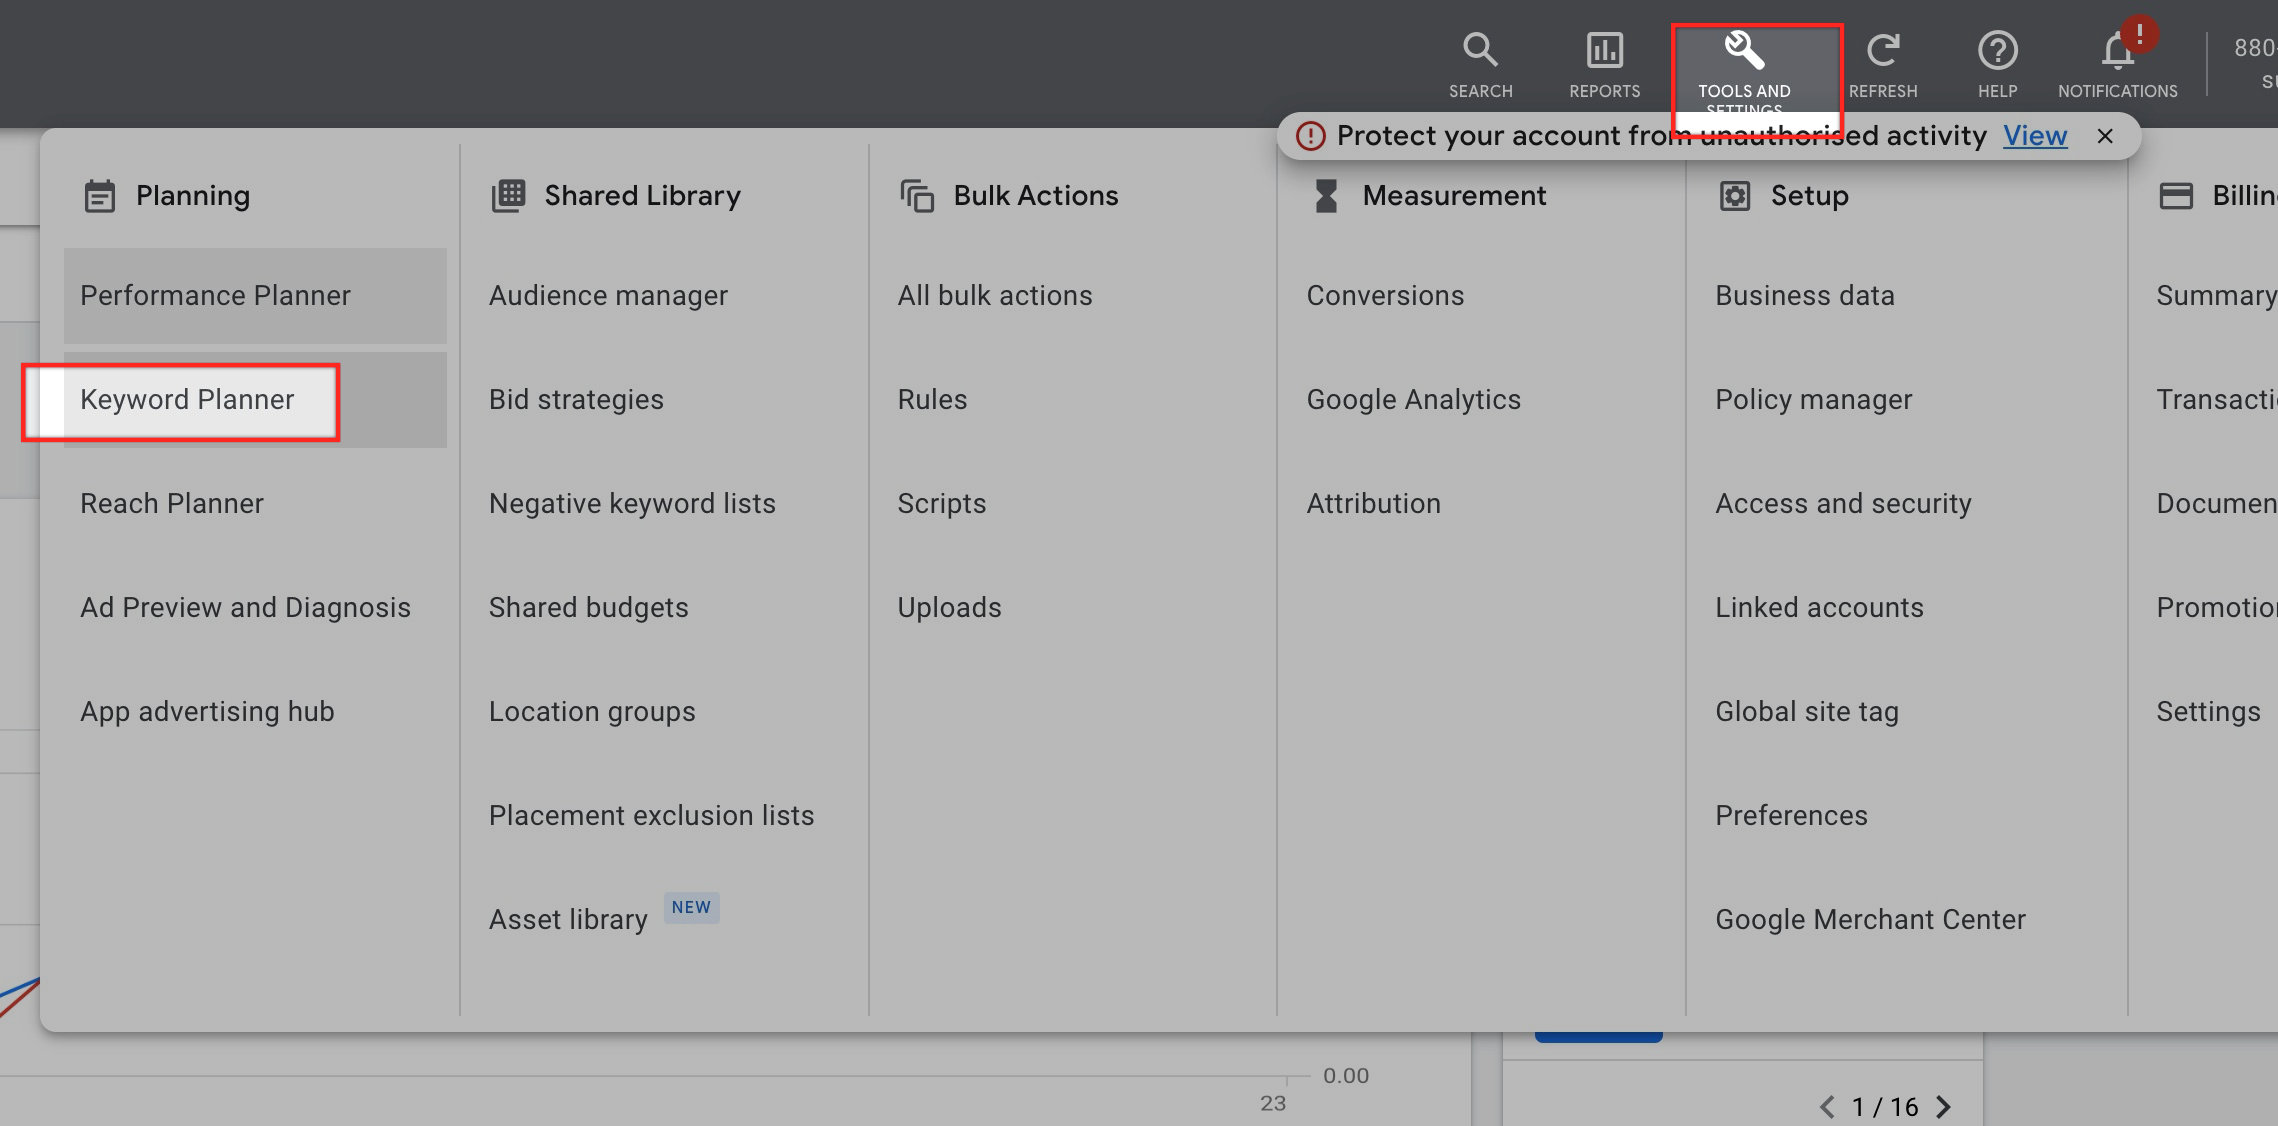Image resolution: width=2278 pixels, height=1126 pixels.
Task: Open the Help question mark icon
Action: [x=1997, y=50]
